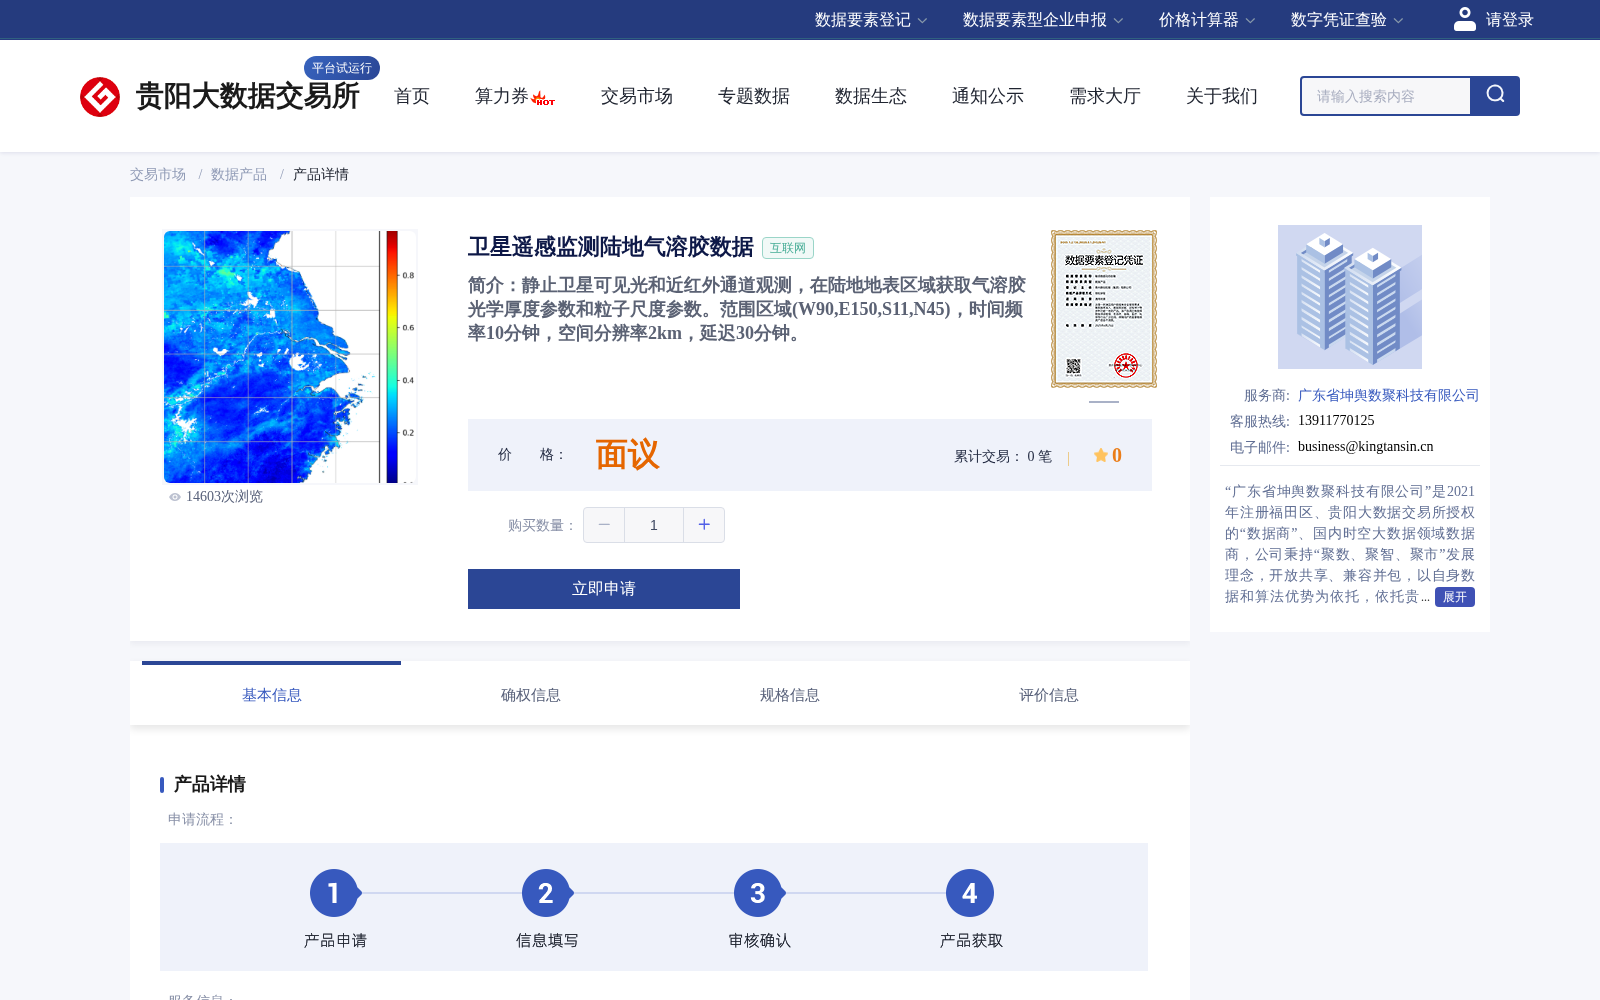Image resolution: width=1600 pixels, height=1000 pixels.
Task: Click the search input field
Action: (1386, 96)
